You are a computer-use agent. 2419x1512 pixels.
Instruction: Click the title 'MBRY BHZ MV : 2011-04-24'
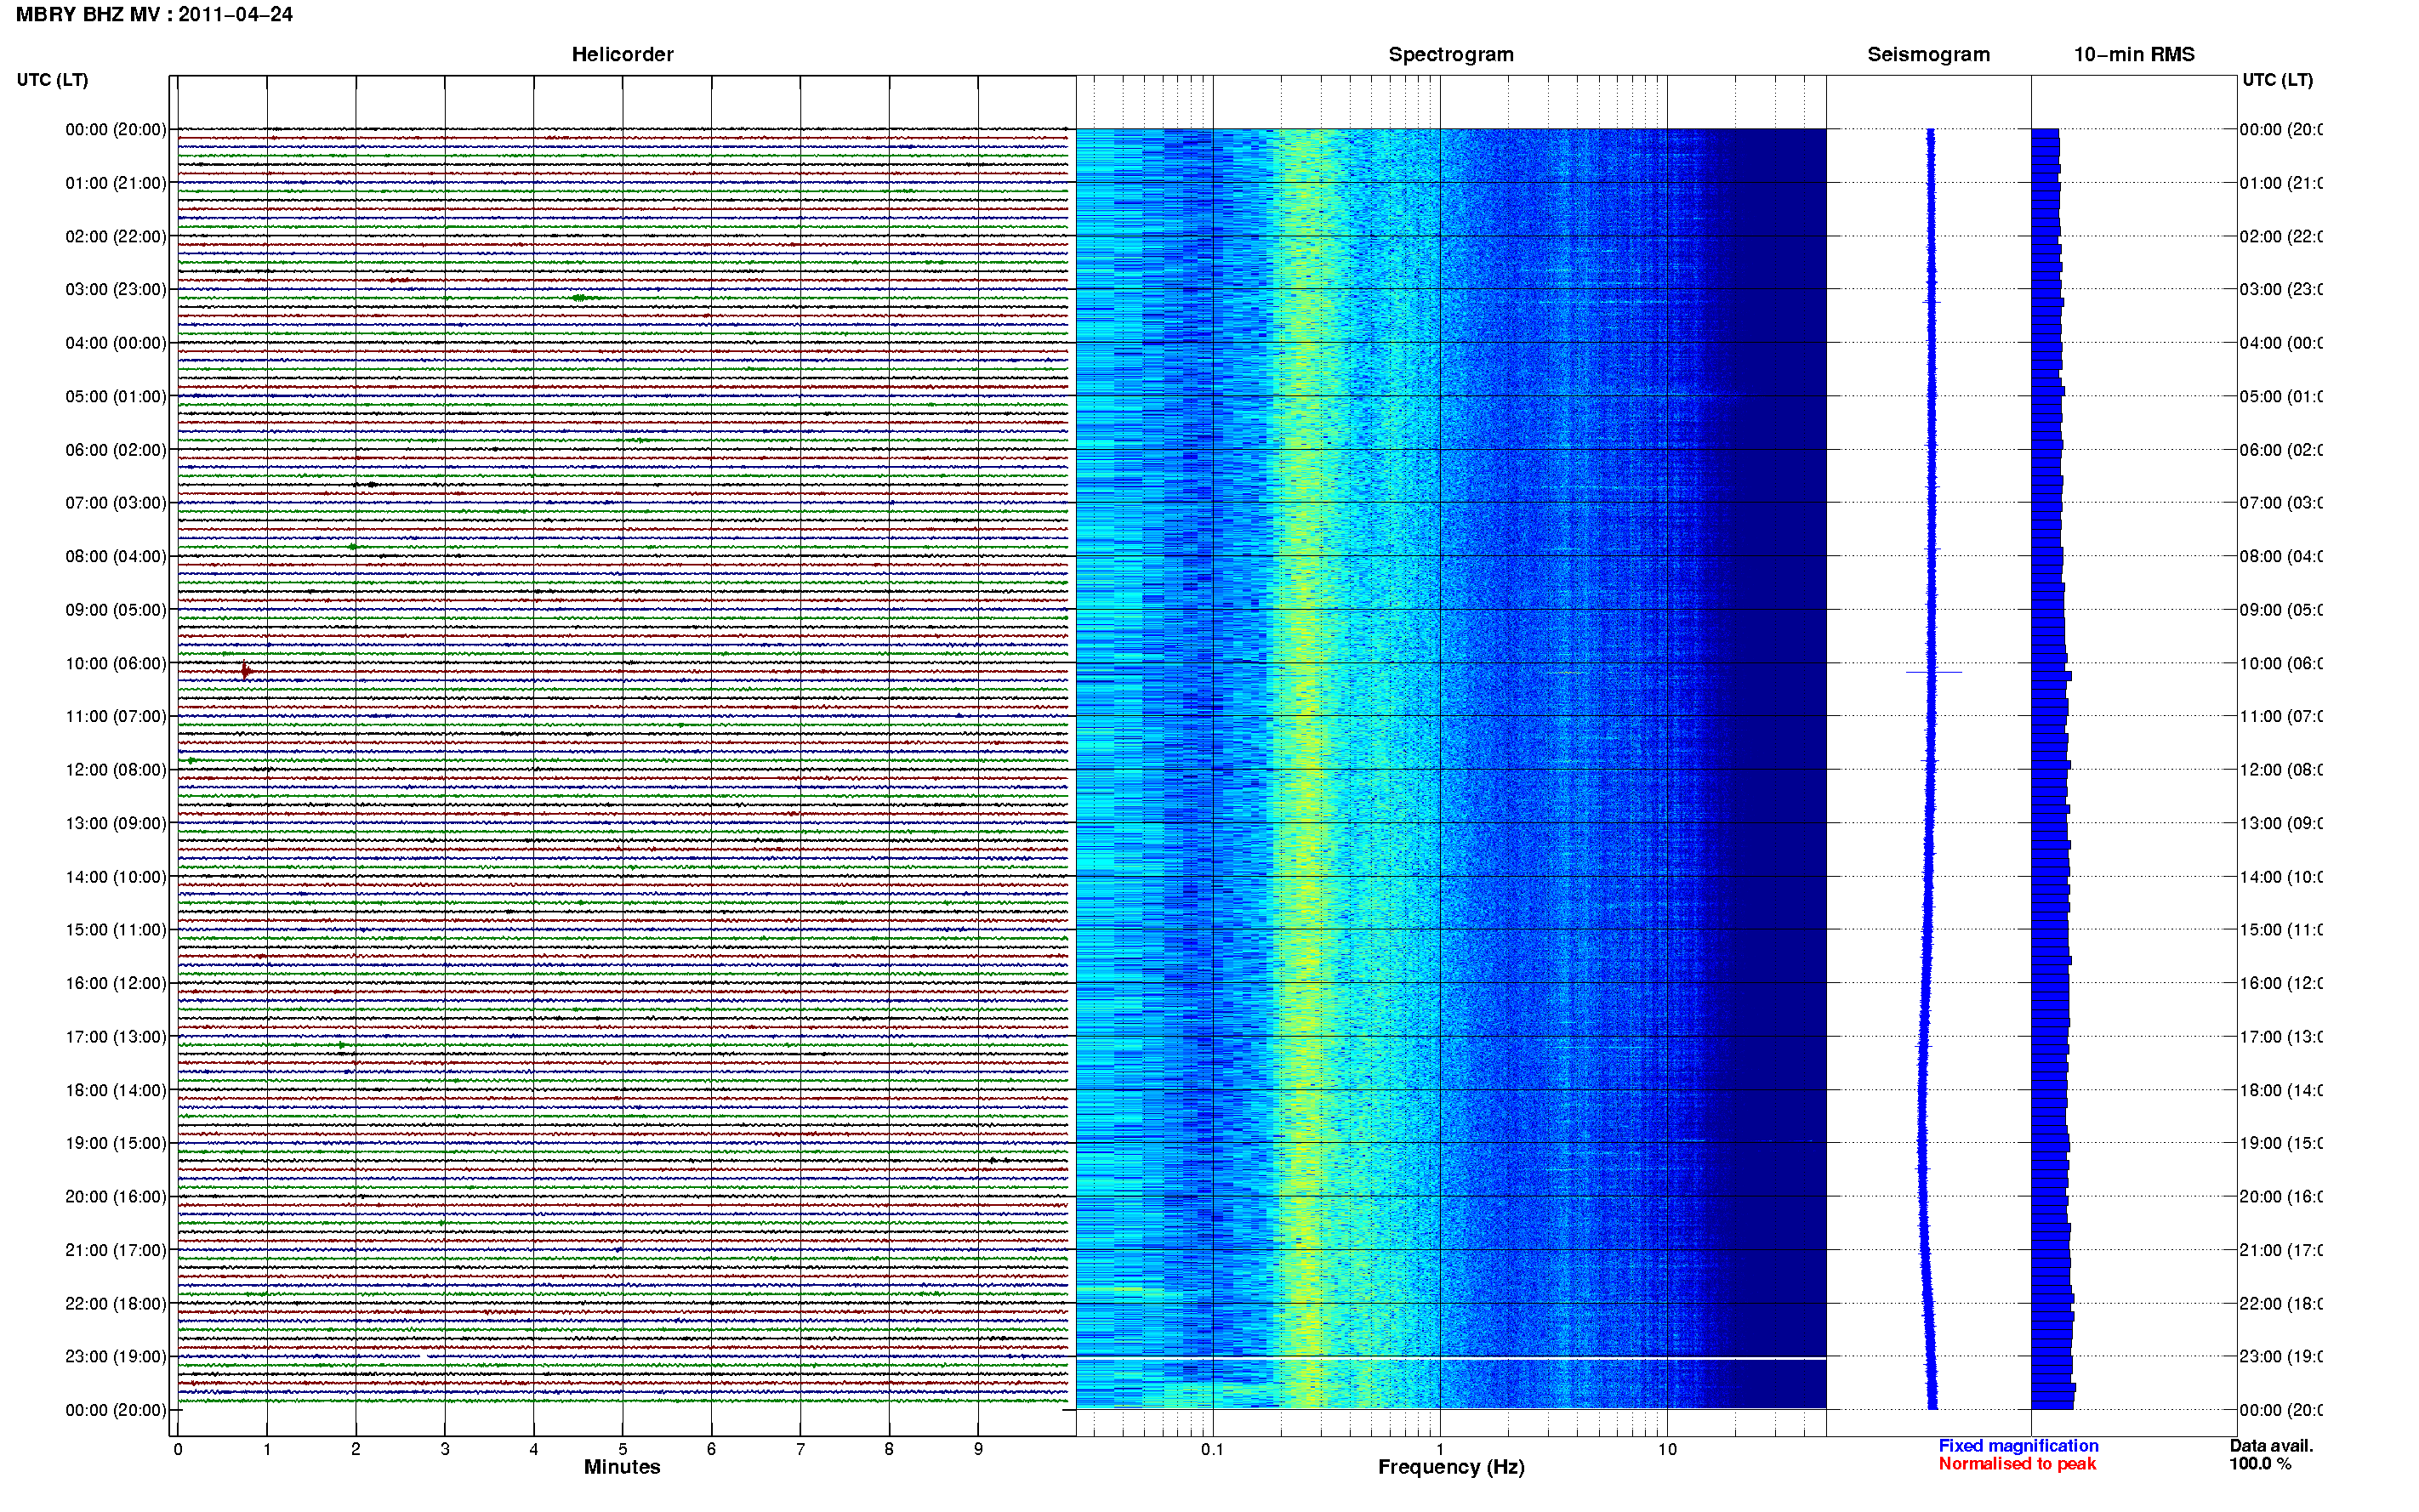tap(154, 15)
